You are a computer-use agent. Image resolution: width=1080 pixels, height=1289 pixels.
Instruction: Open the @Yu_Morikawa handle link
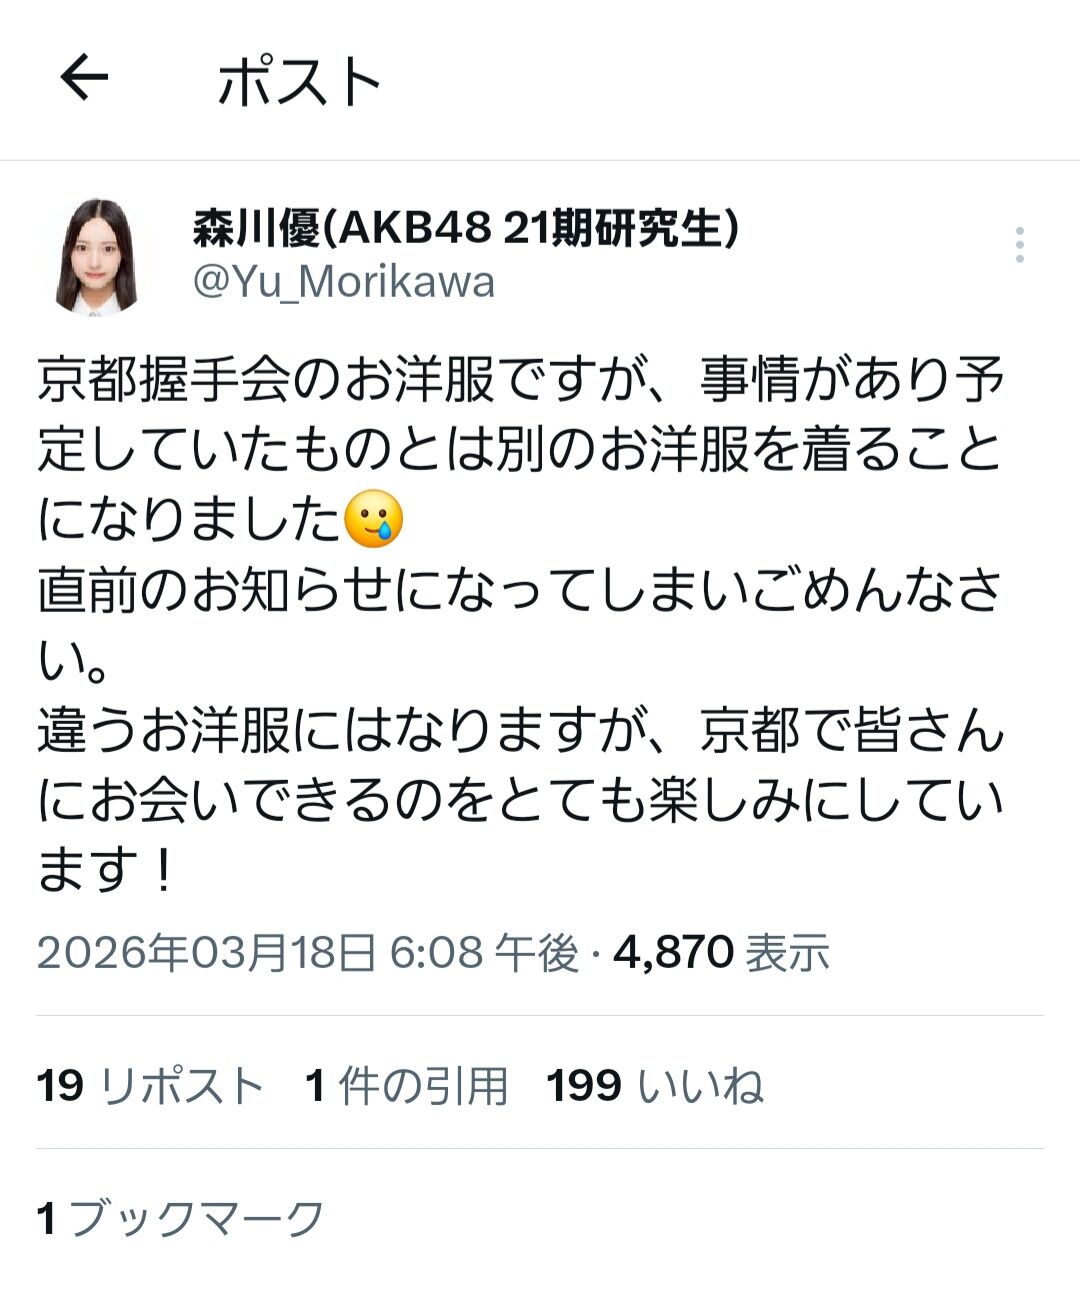pyautogui.click(x=343, y=282)
